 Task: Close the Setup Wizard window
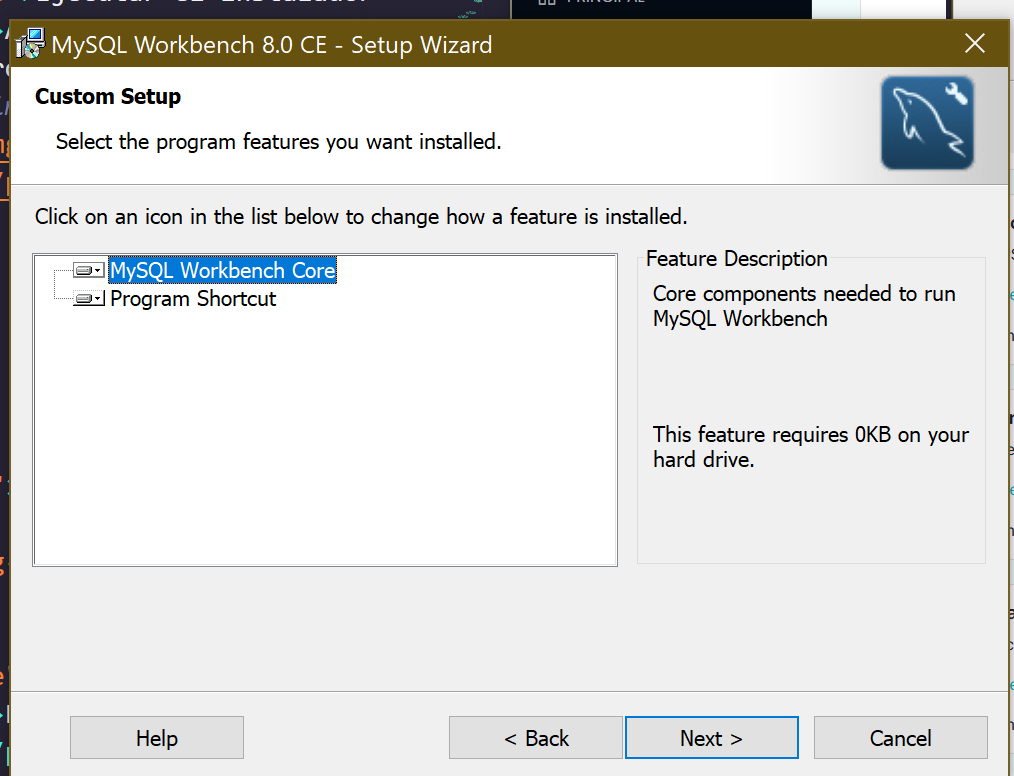975,43
